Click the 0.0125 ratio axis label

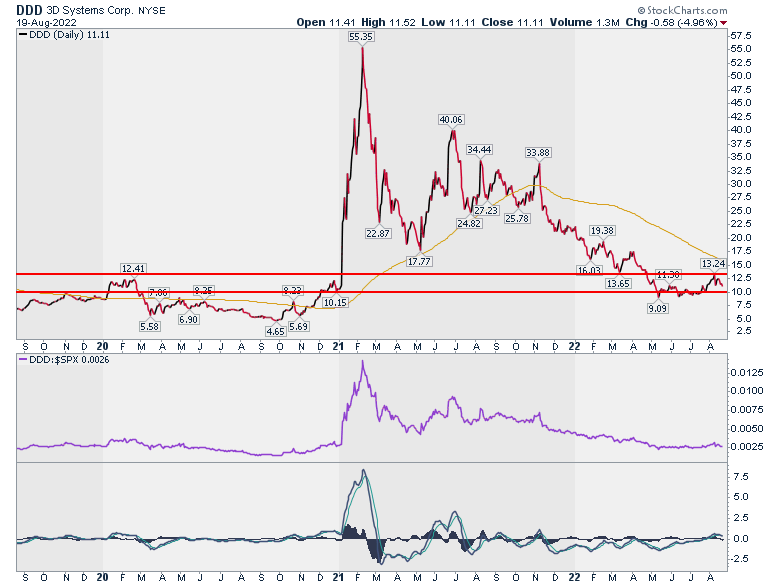coord(747,373)
